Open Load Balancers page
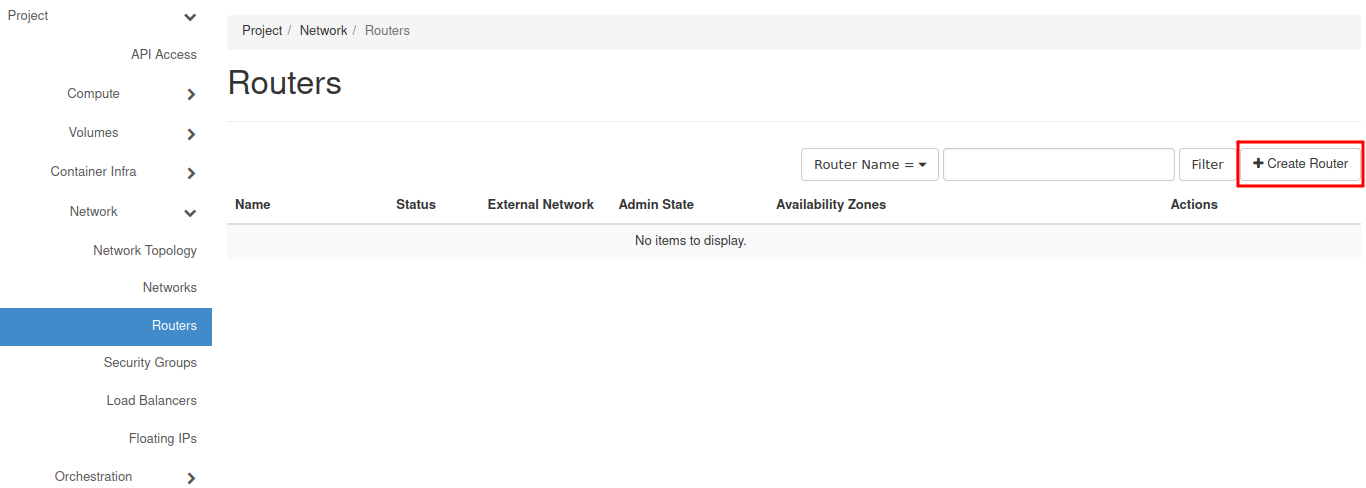The image size is (1366, 488). tap(152, 401)
